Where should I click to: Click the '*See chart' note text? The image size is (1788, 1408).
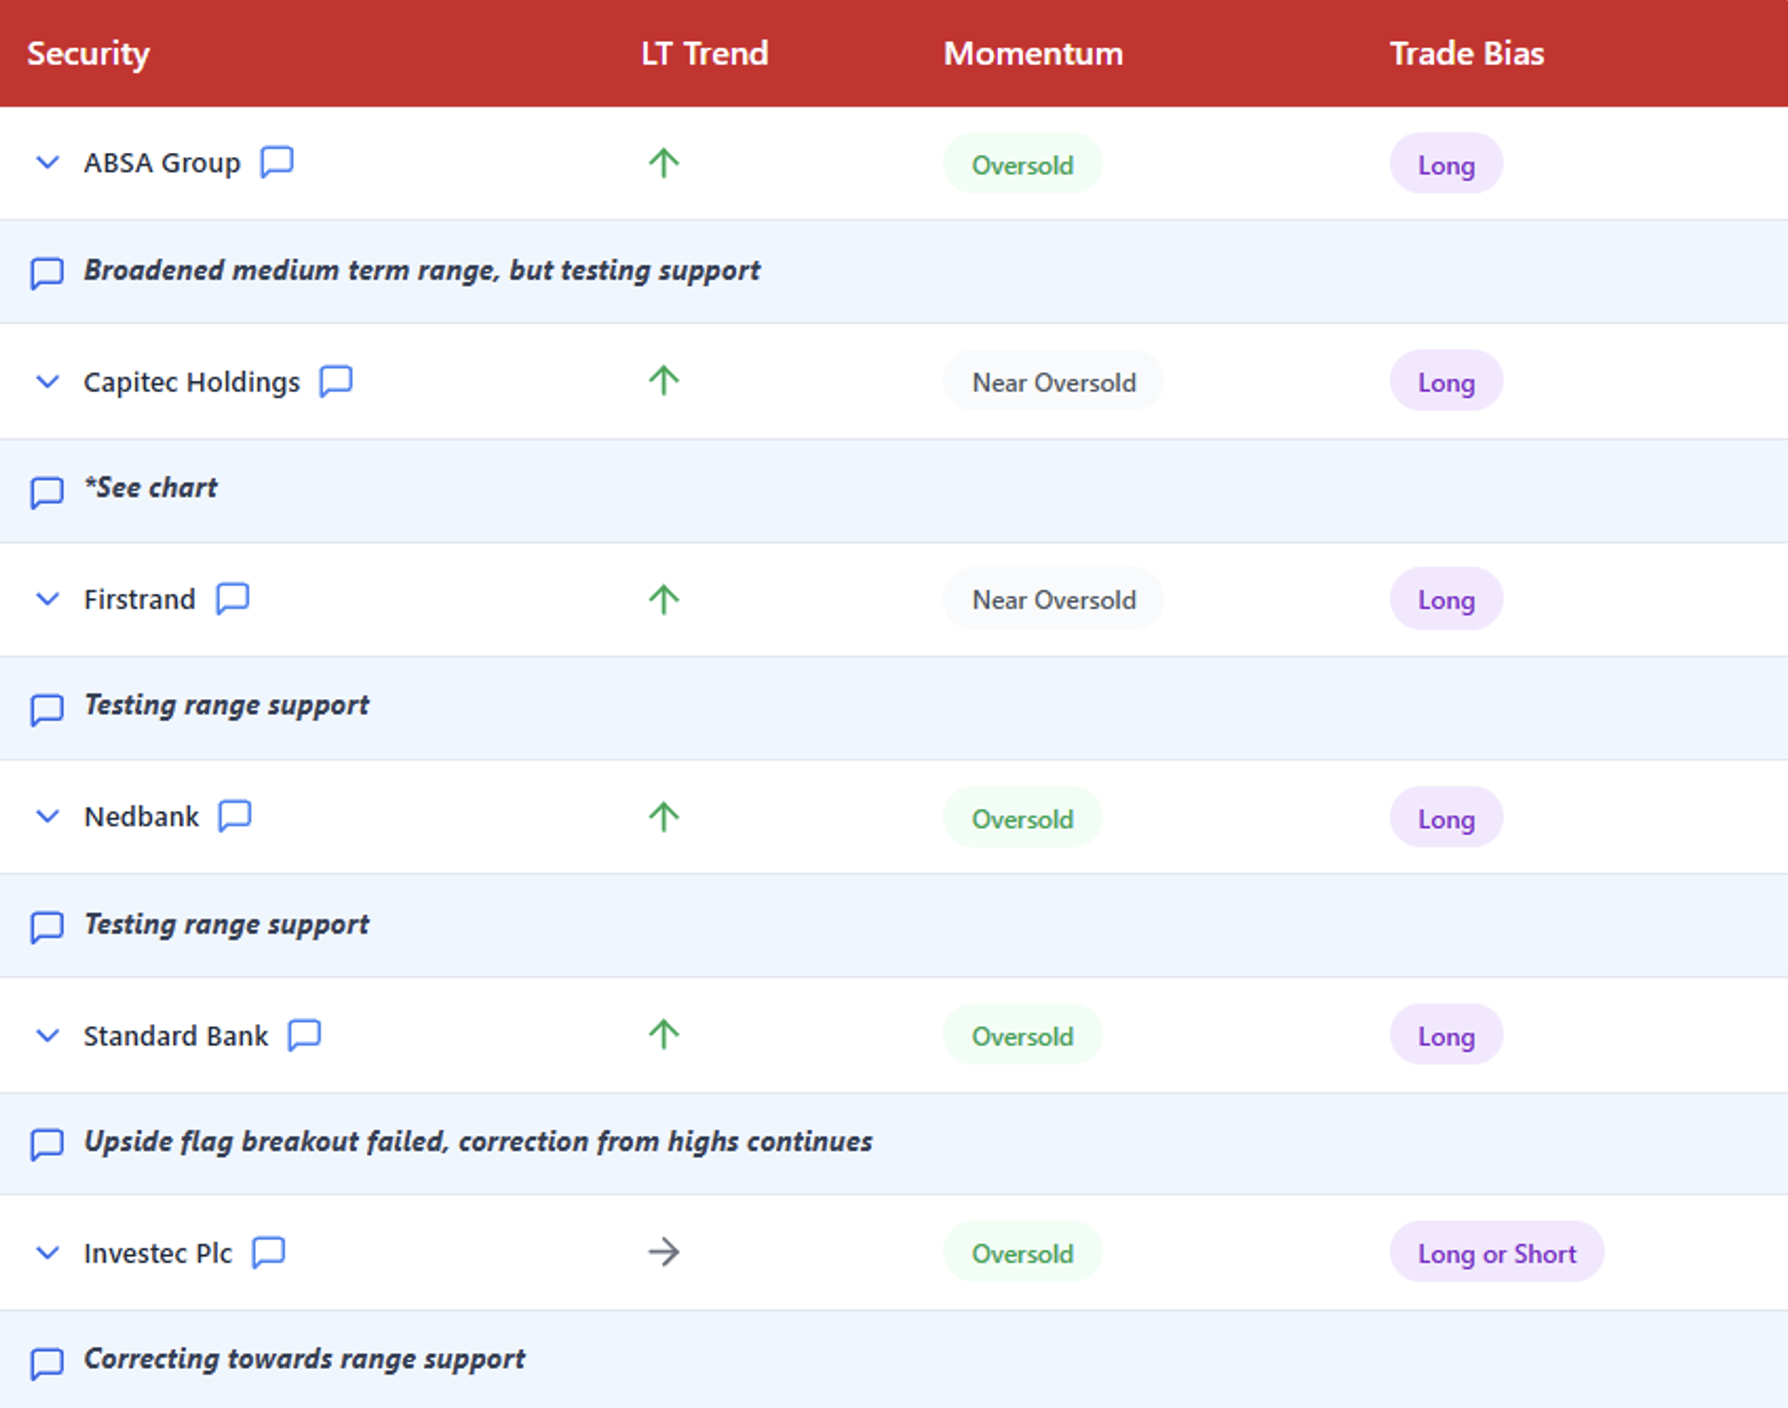tap(151, 487)
